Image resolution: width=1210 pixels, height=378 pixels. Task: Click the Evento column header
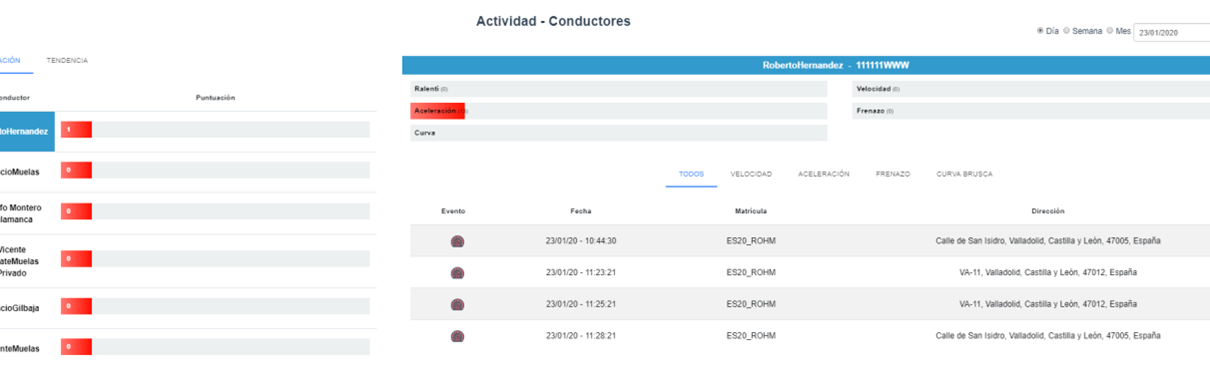(453, 211)
